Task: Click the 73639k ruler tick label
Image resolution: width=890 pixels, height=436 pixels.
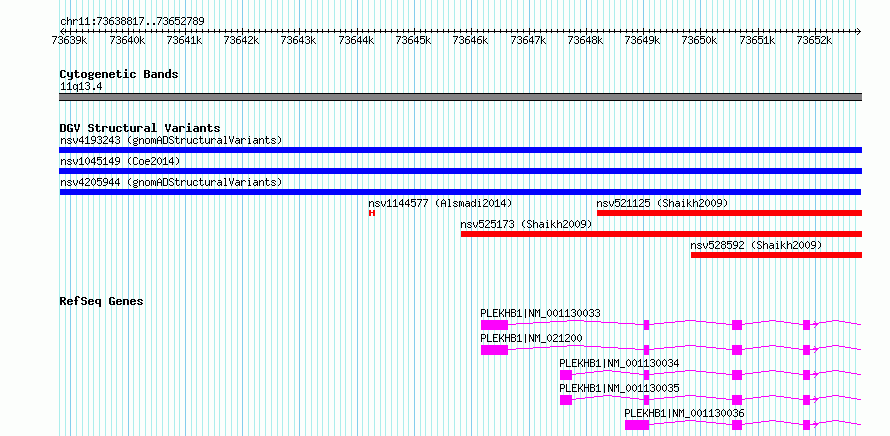Action: coord(69,40)
